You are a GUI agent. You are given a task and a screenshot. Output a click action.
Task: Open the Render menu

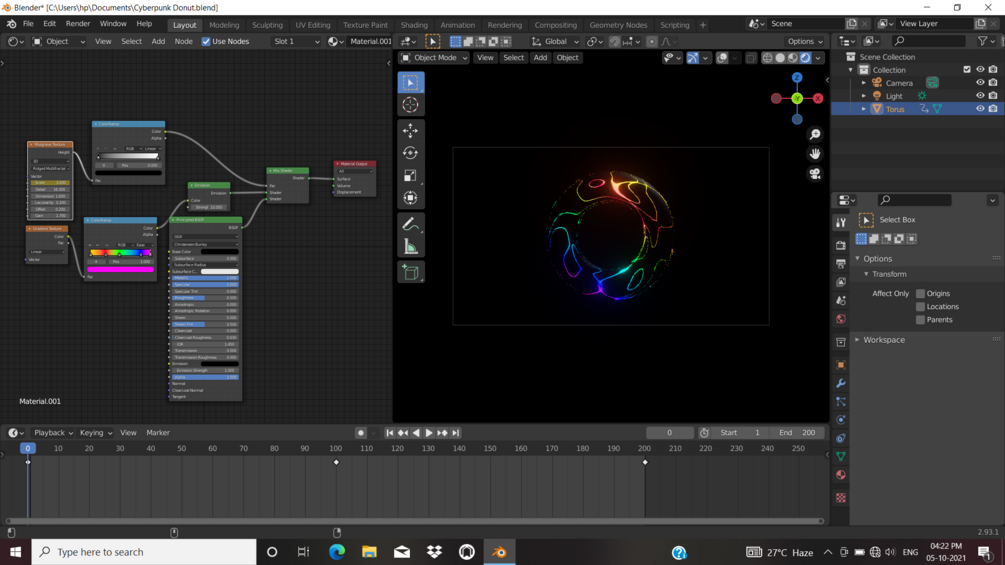tap(78, 24)
